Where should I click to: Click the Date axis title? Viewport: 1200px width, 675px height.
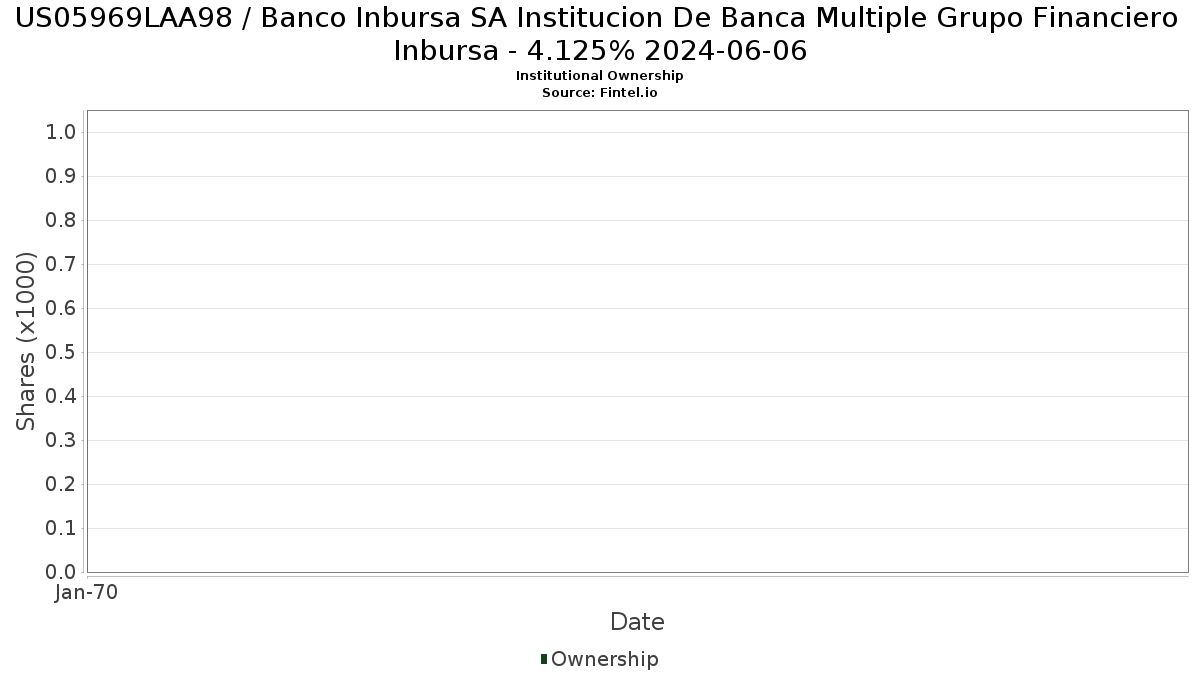[637, 622]
